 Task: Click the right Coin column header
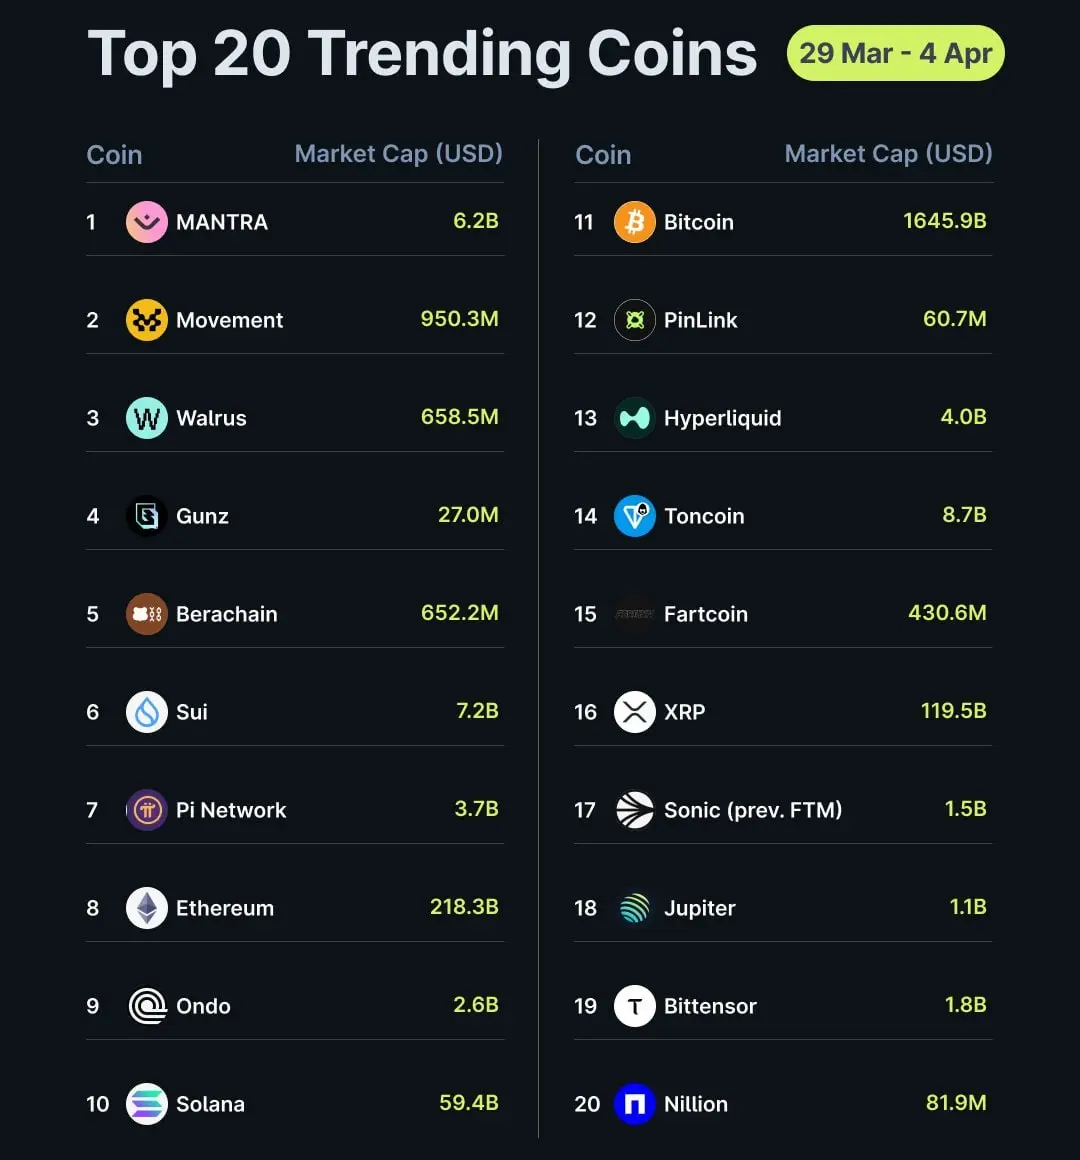pyautogui.click(x=603, y=155)
